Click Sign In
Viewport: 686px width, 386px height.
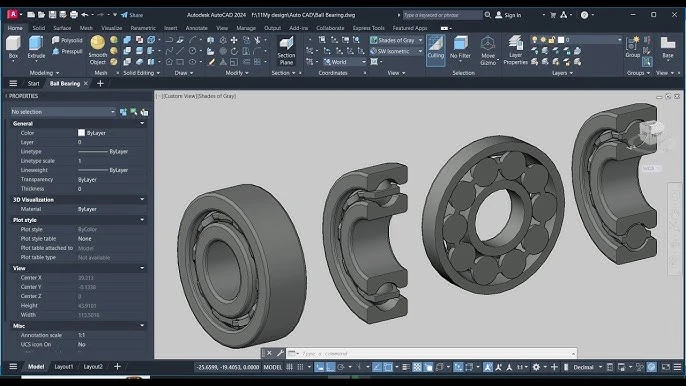point(508,15)
